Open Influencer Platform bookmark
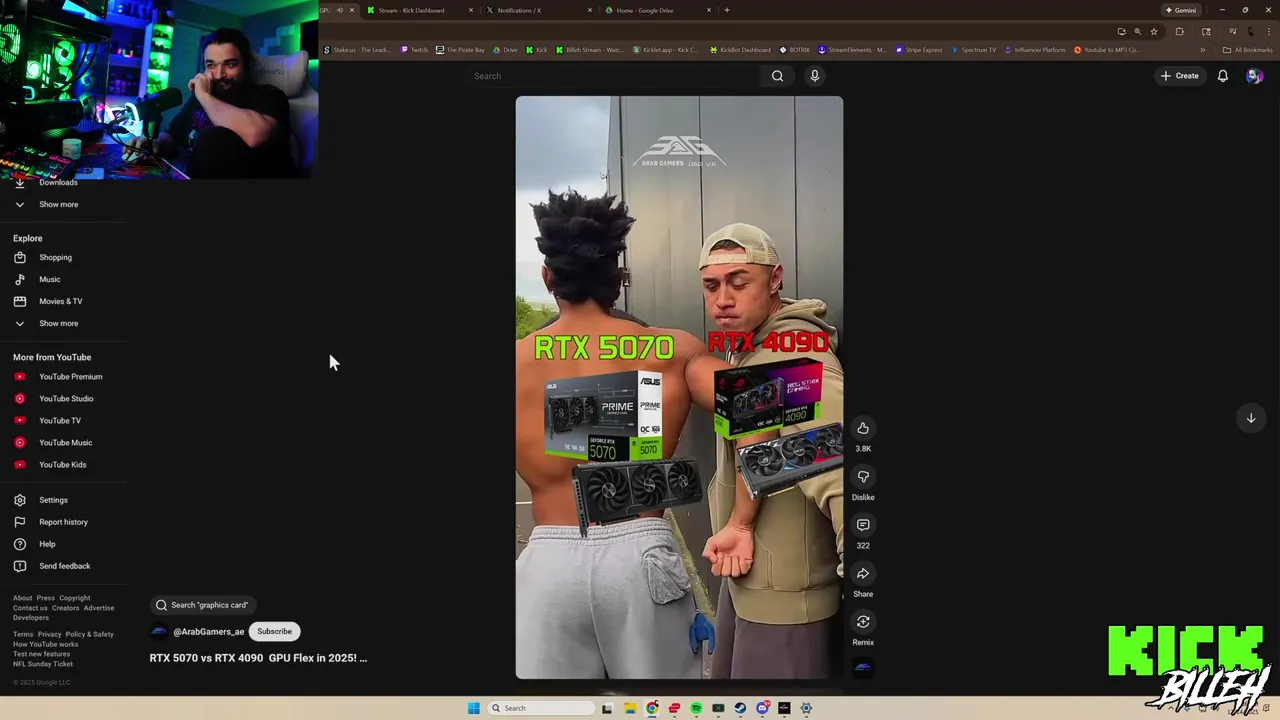This screenshot has height=720, width=1280. tap(1035, 50)
